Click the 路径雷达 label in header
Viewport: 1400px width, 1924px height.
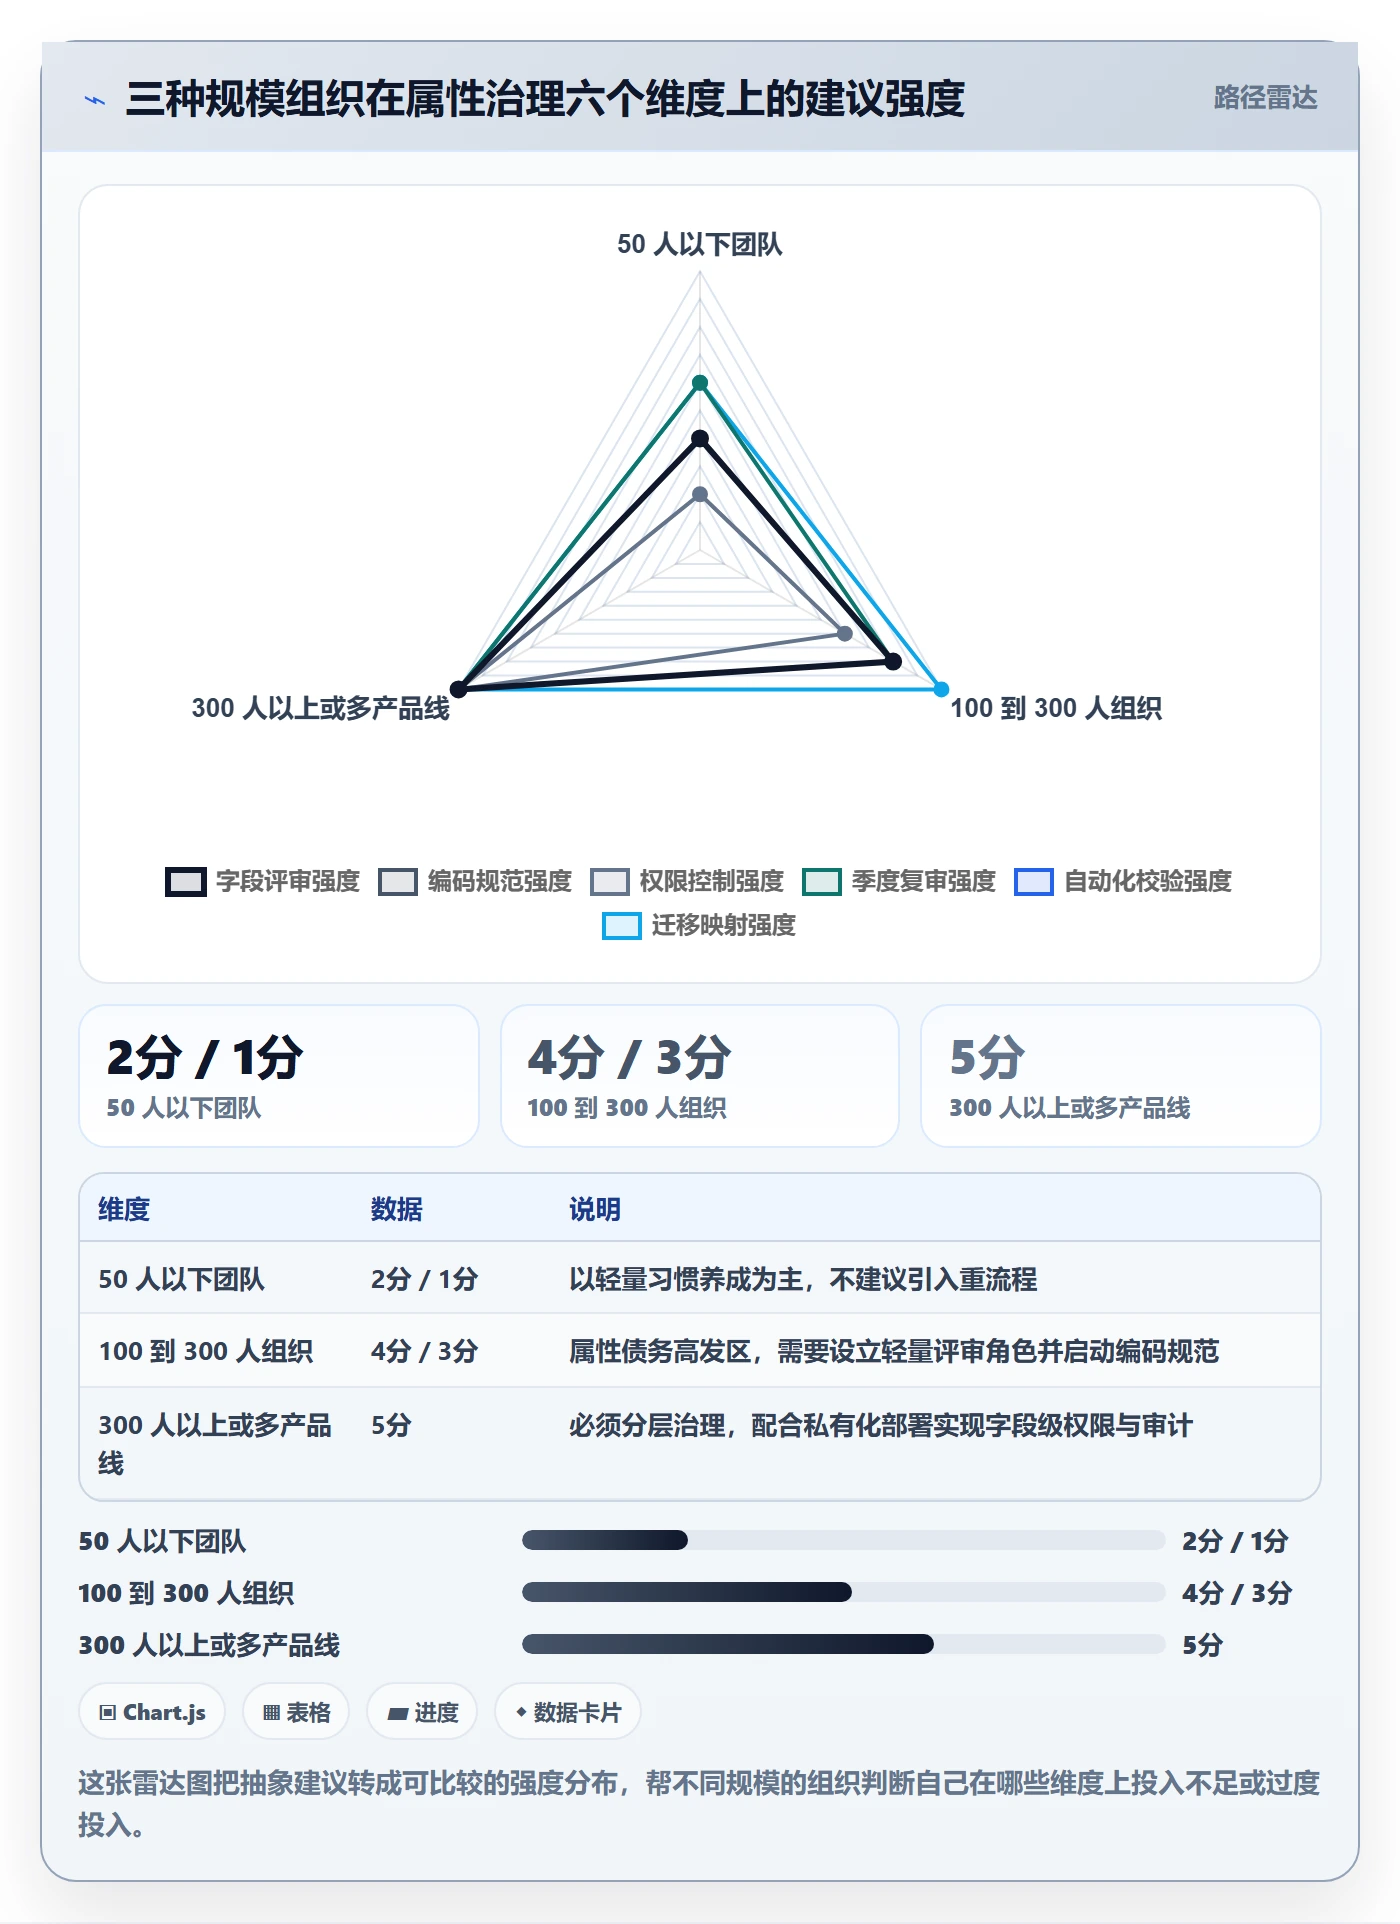1265,97
